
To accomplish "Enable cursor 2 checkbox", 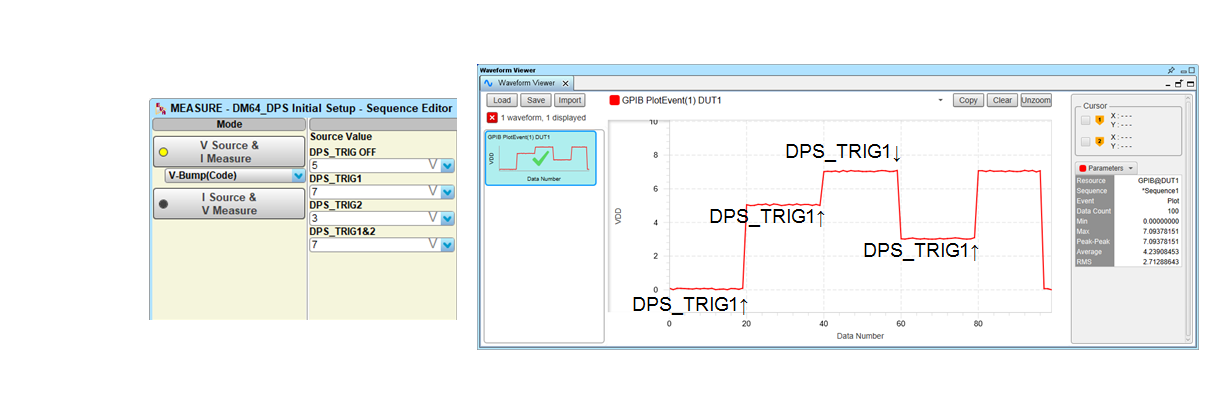I will click(1085, 141).
